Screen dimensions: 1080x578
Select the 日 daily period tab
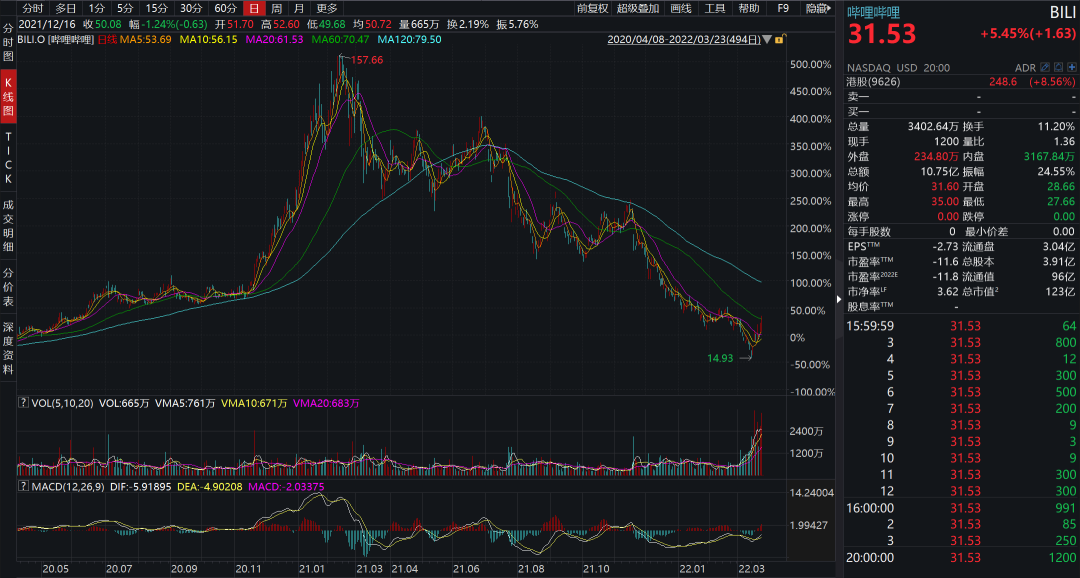click(254, 8)
